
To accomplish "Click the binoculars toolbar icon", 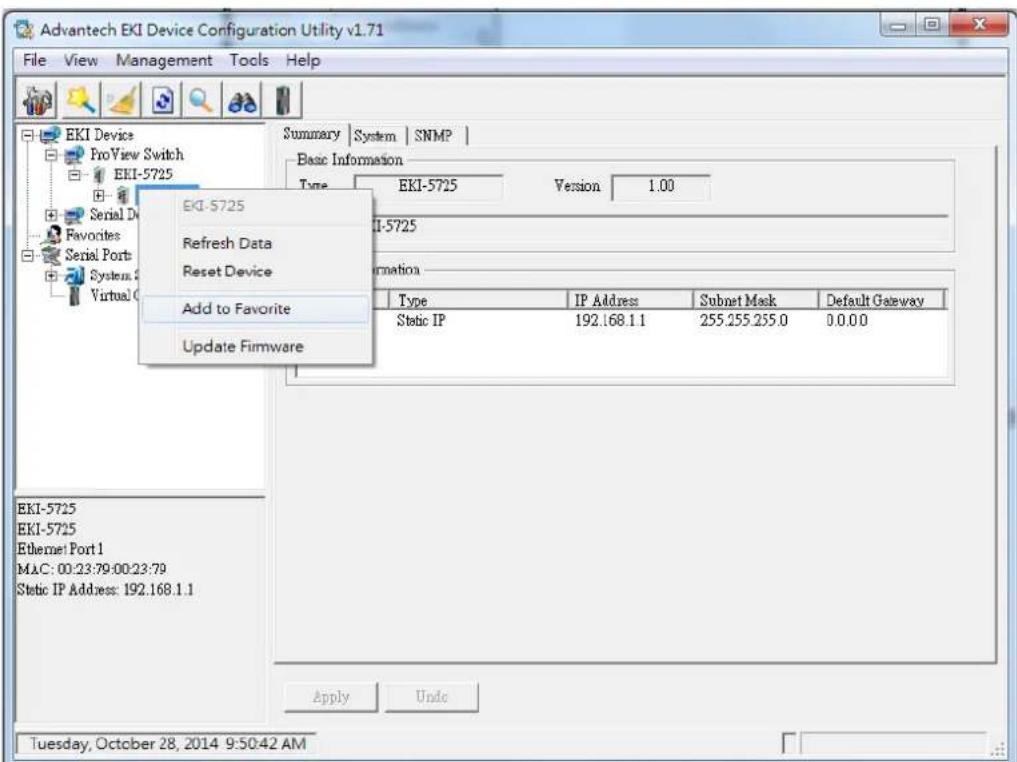I will (242, 101).
